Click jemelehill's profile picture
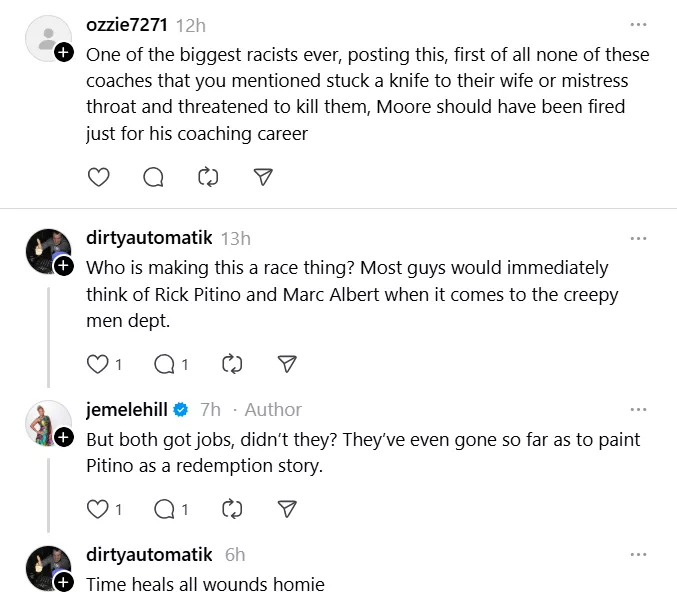677x600 pixels. 46,423
